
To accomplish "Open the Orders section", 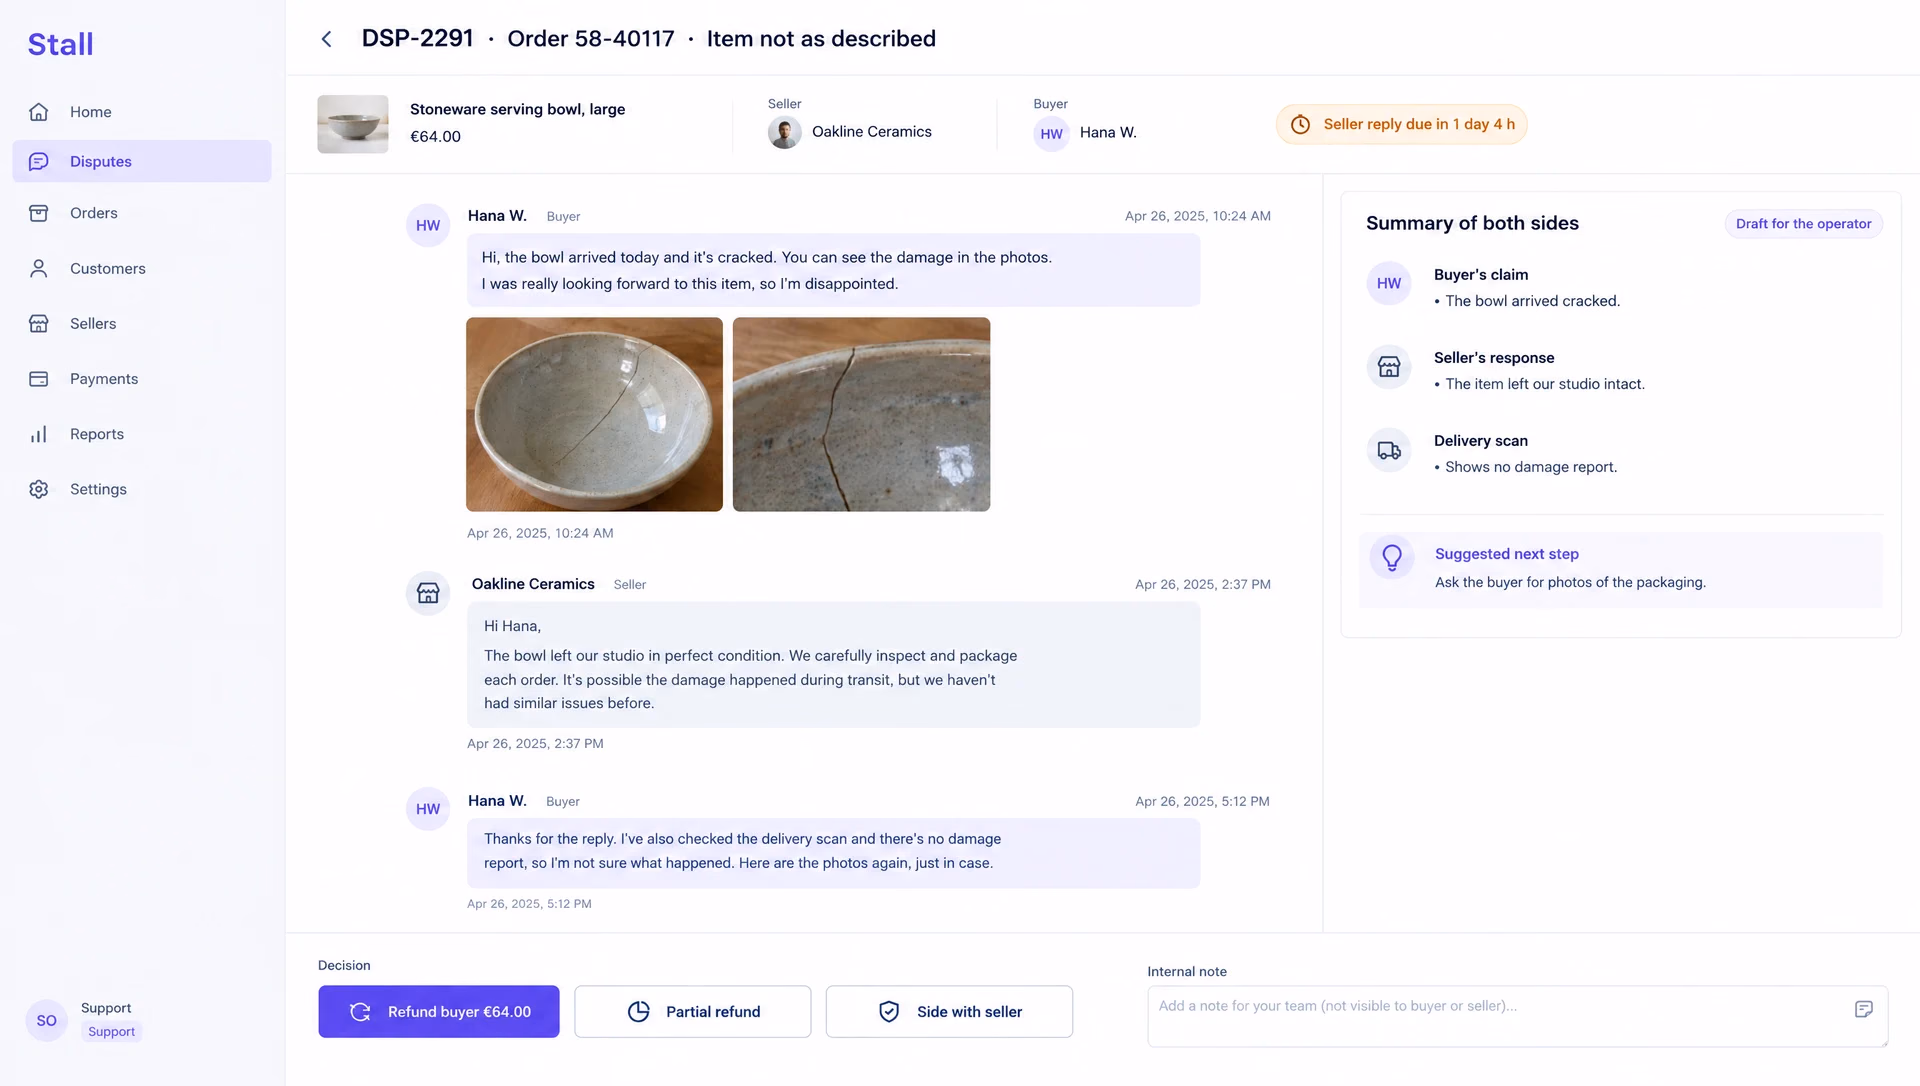I will coord(141,213).
